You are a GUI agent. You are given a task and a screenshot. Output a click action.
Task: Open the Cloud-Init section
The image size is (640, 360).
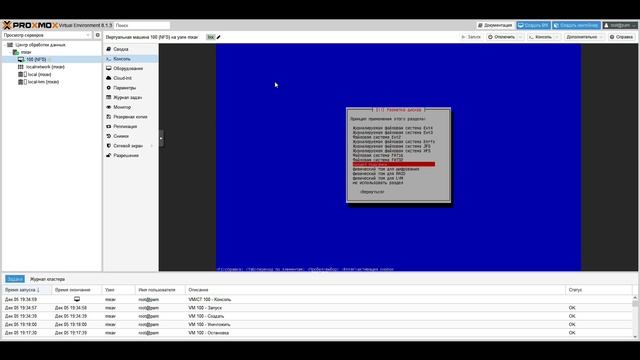(122, 78)
